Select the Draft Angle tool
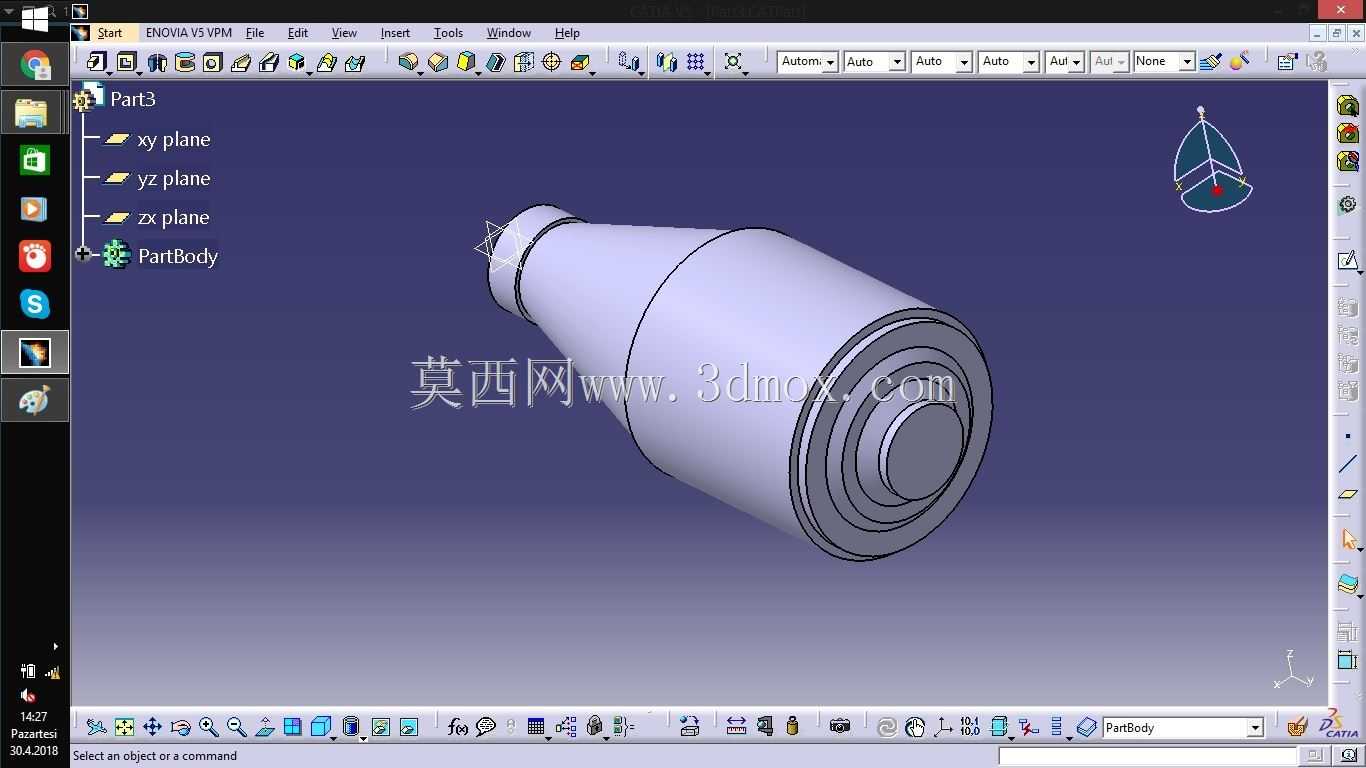1366x768 pixels. (466, 62)
